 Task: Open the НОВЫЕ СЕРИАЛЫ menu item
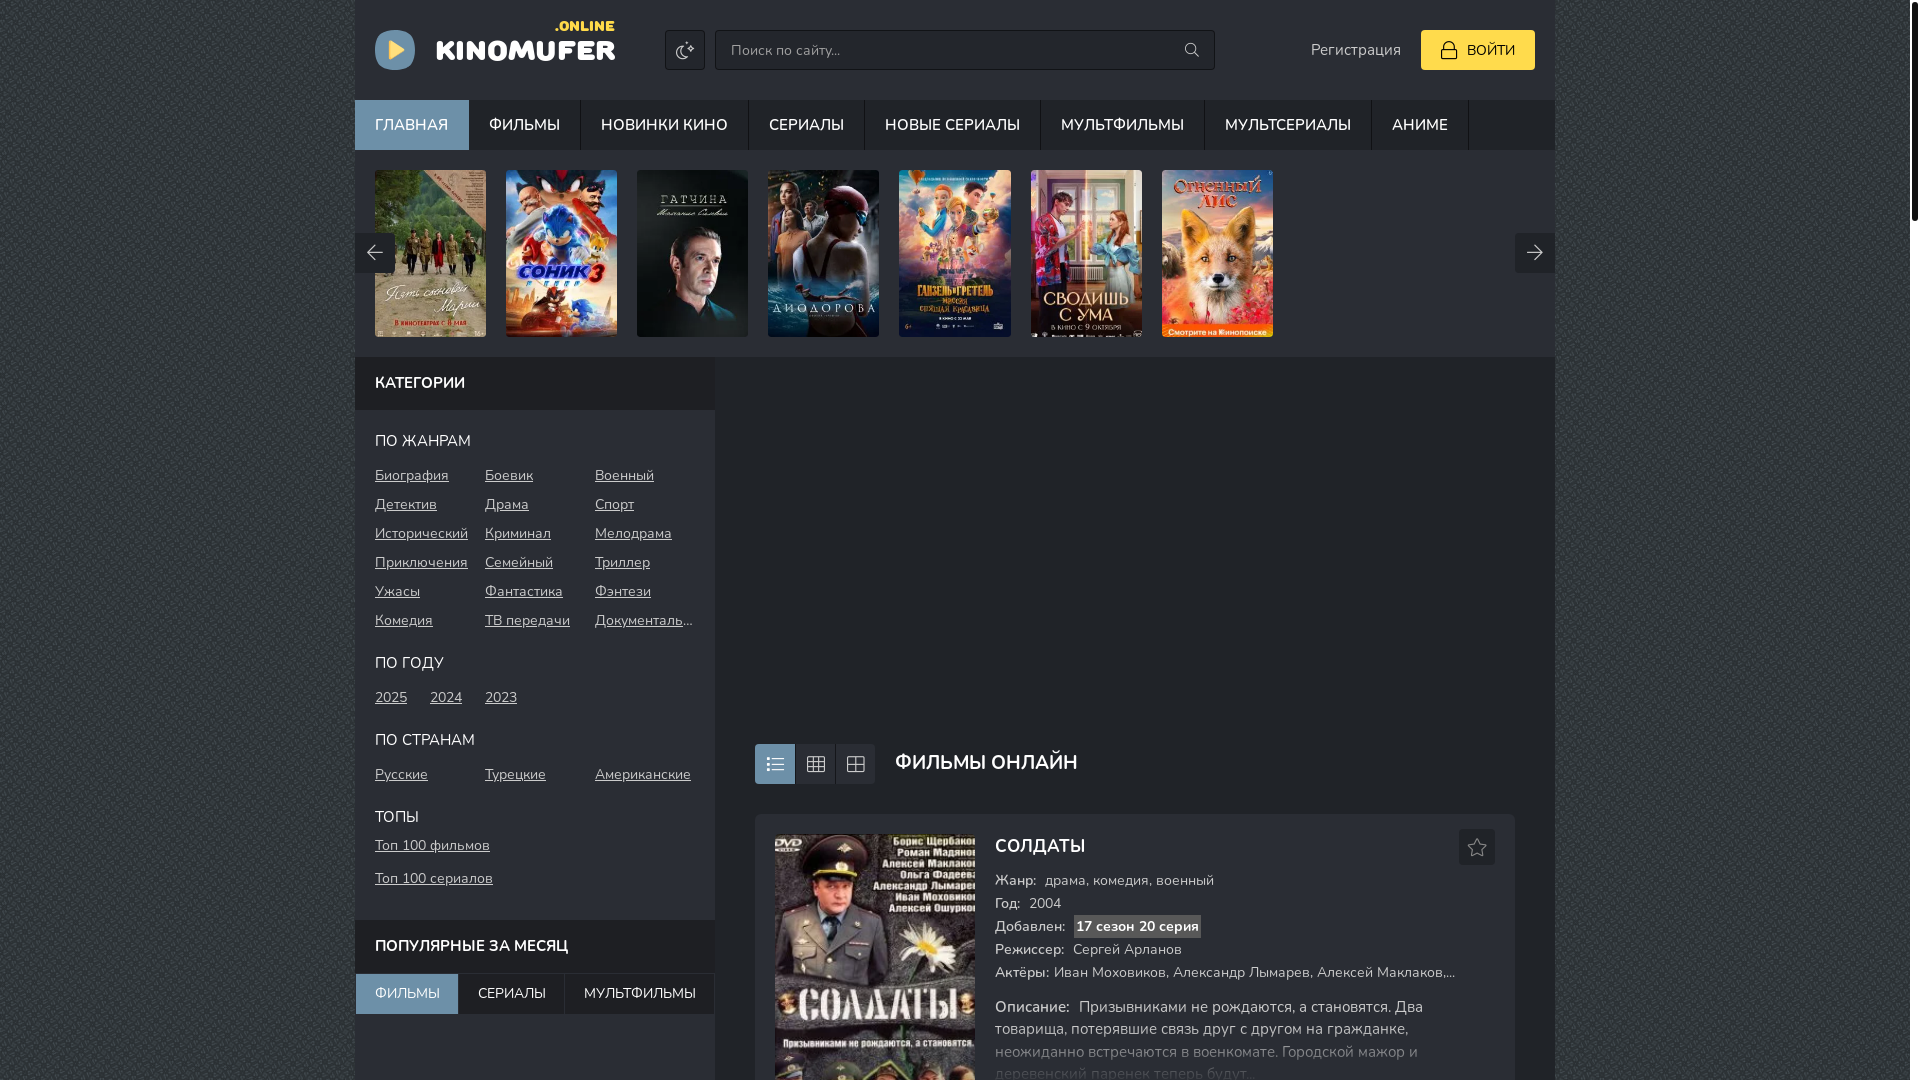(x=952, y=125)
